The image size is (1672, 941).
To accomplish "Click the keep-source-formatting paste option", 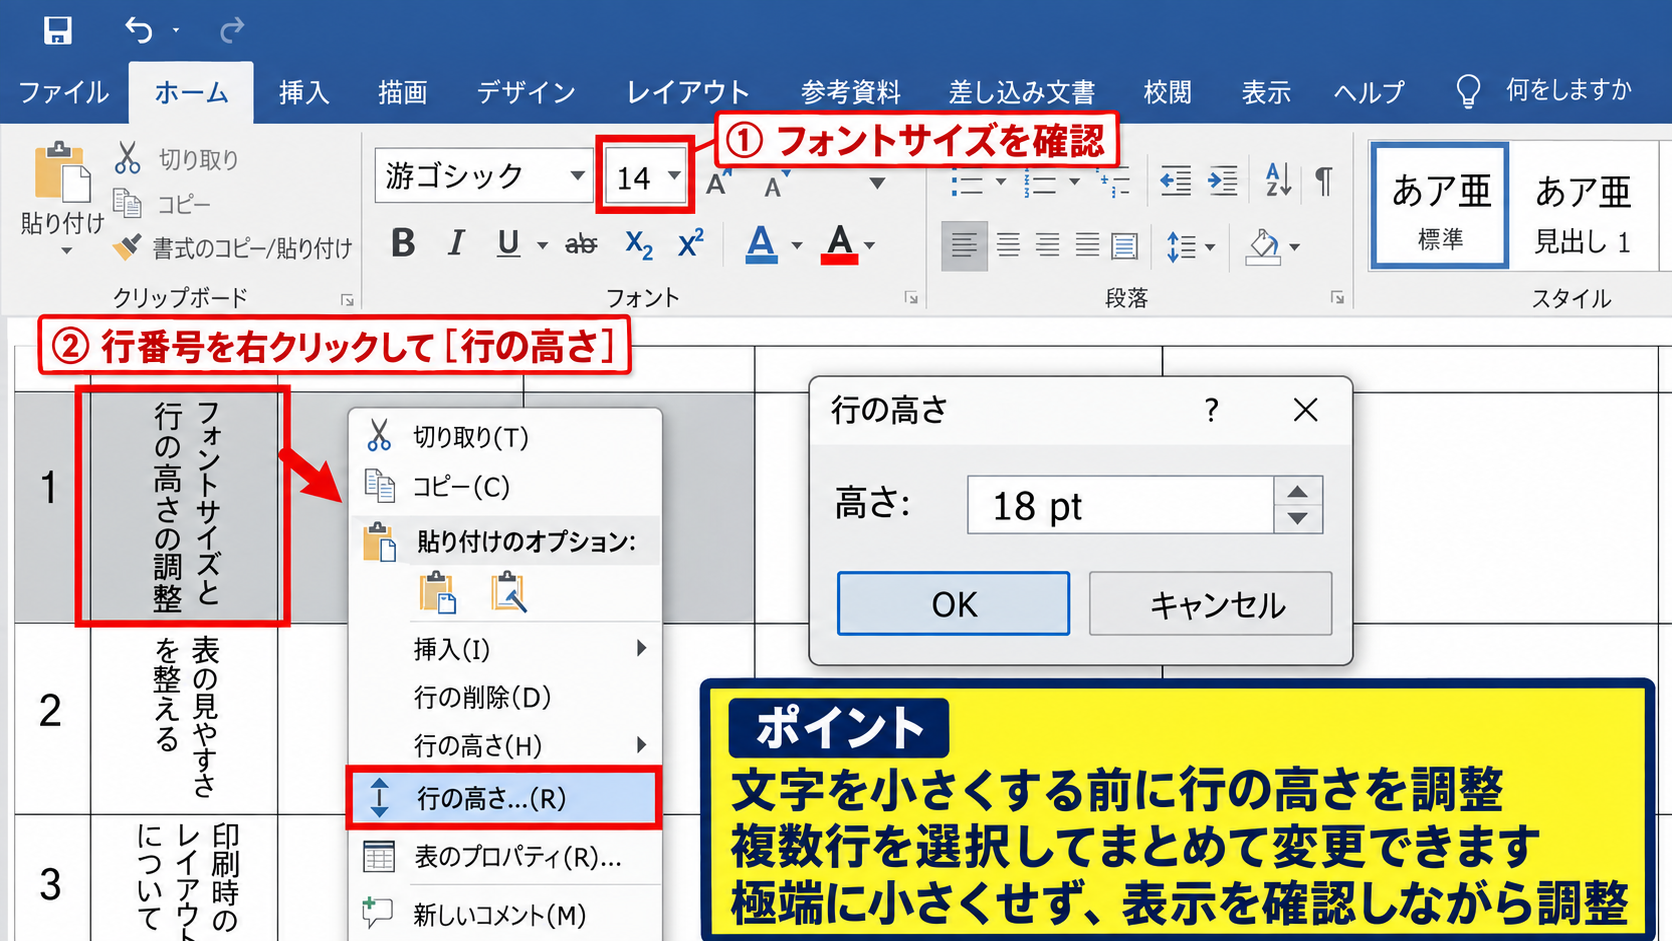I will coord(438,592).
